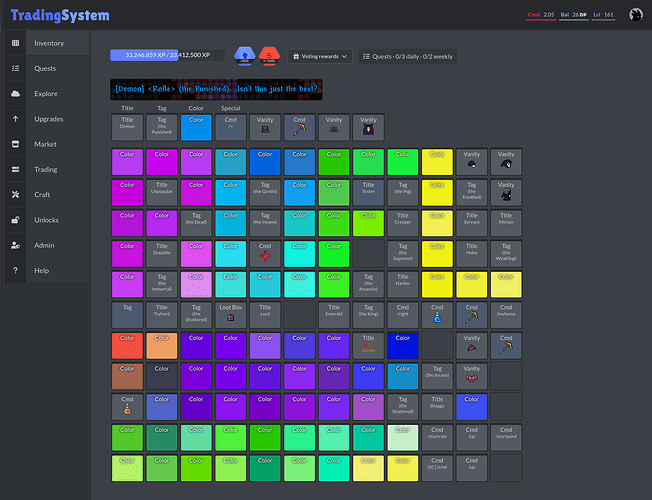Select the Cmd /startrain item

[x=437, y=438]
